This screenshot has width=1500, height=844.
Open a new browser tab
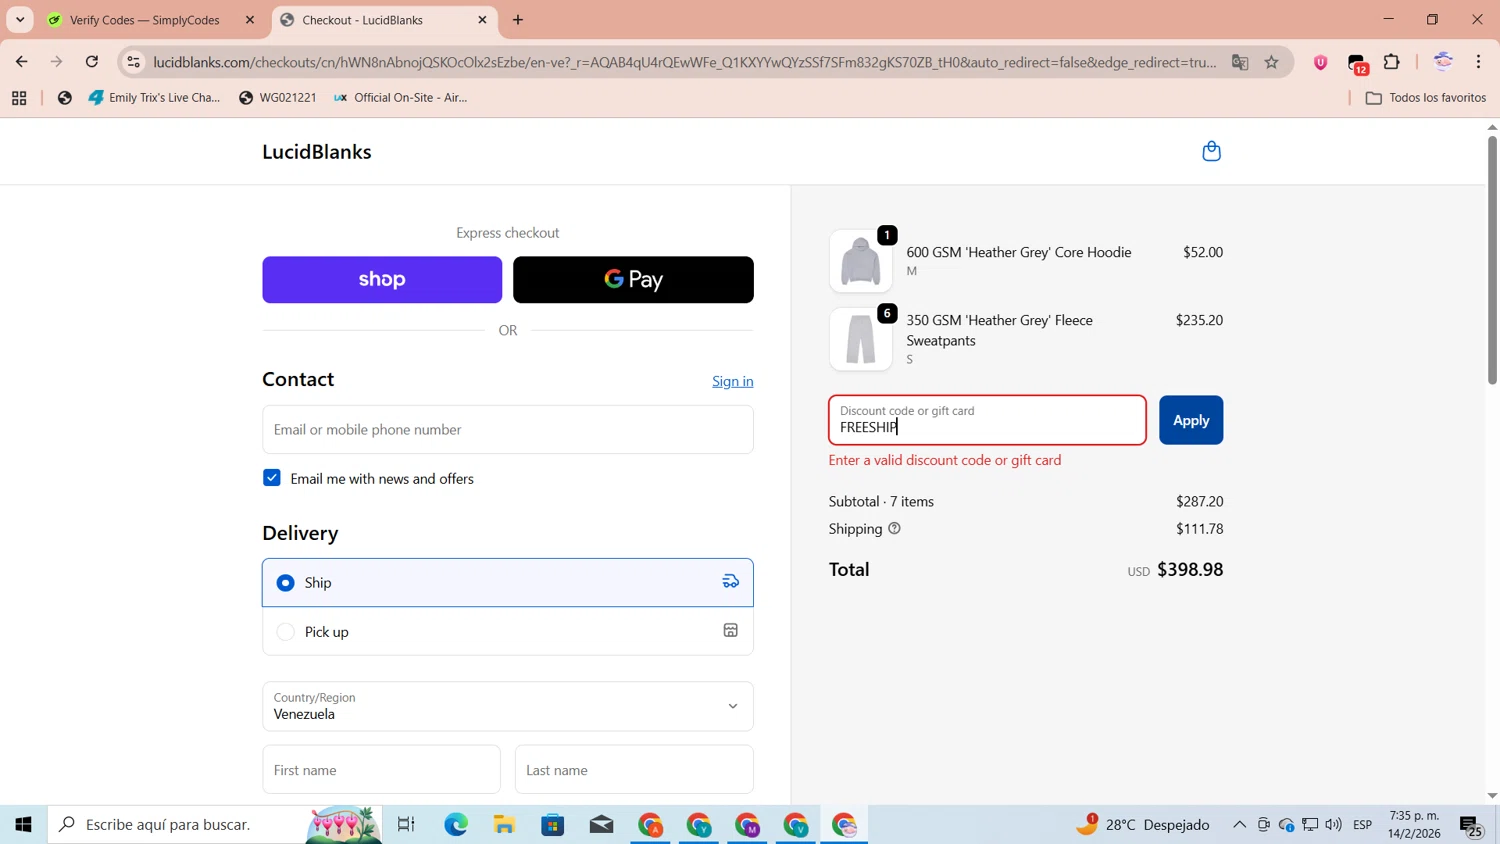(x=518, y=20)
